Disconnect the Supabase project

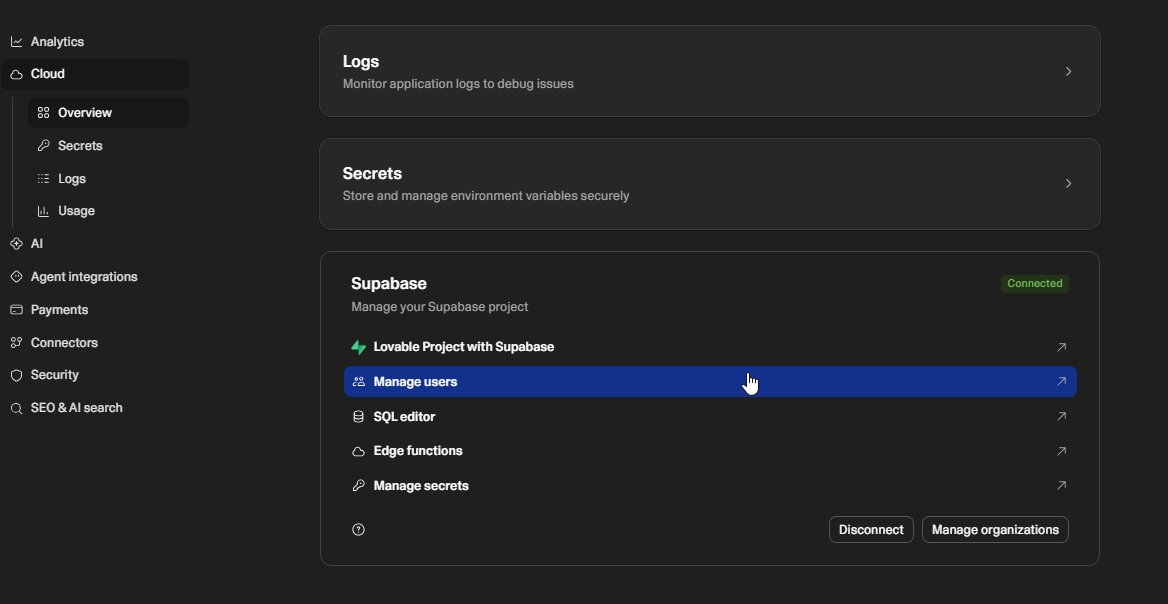pos(871,530)
